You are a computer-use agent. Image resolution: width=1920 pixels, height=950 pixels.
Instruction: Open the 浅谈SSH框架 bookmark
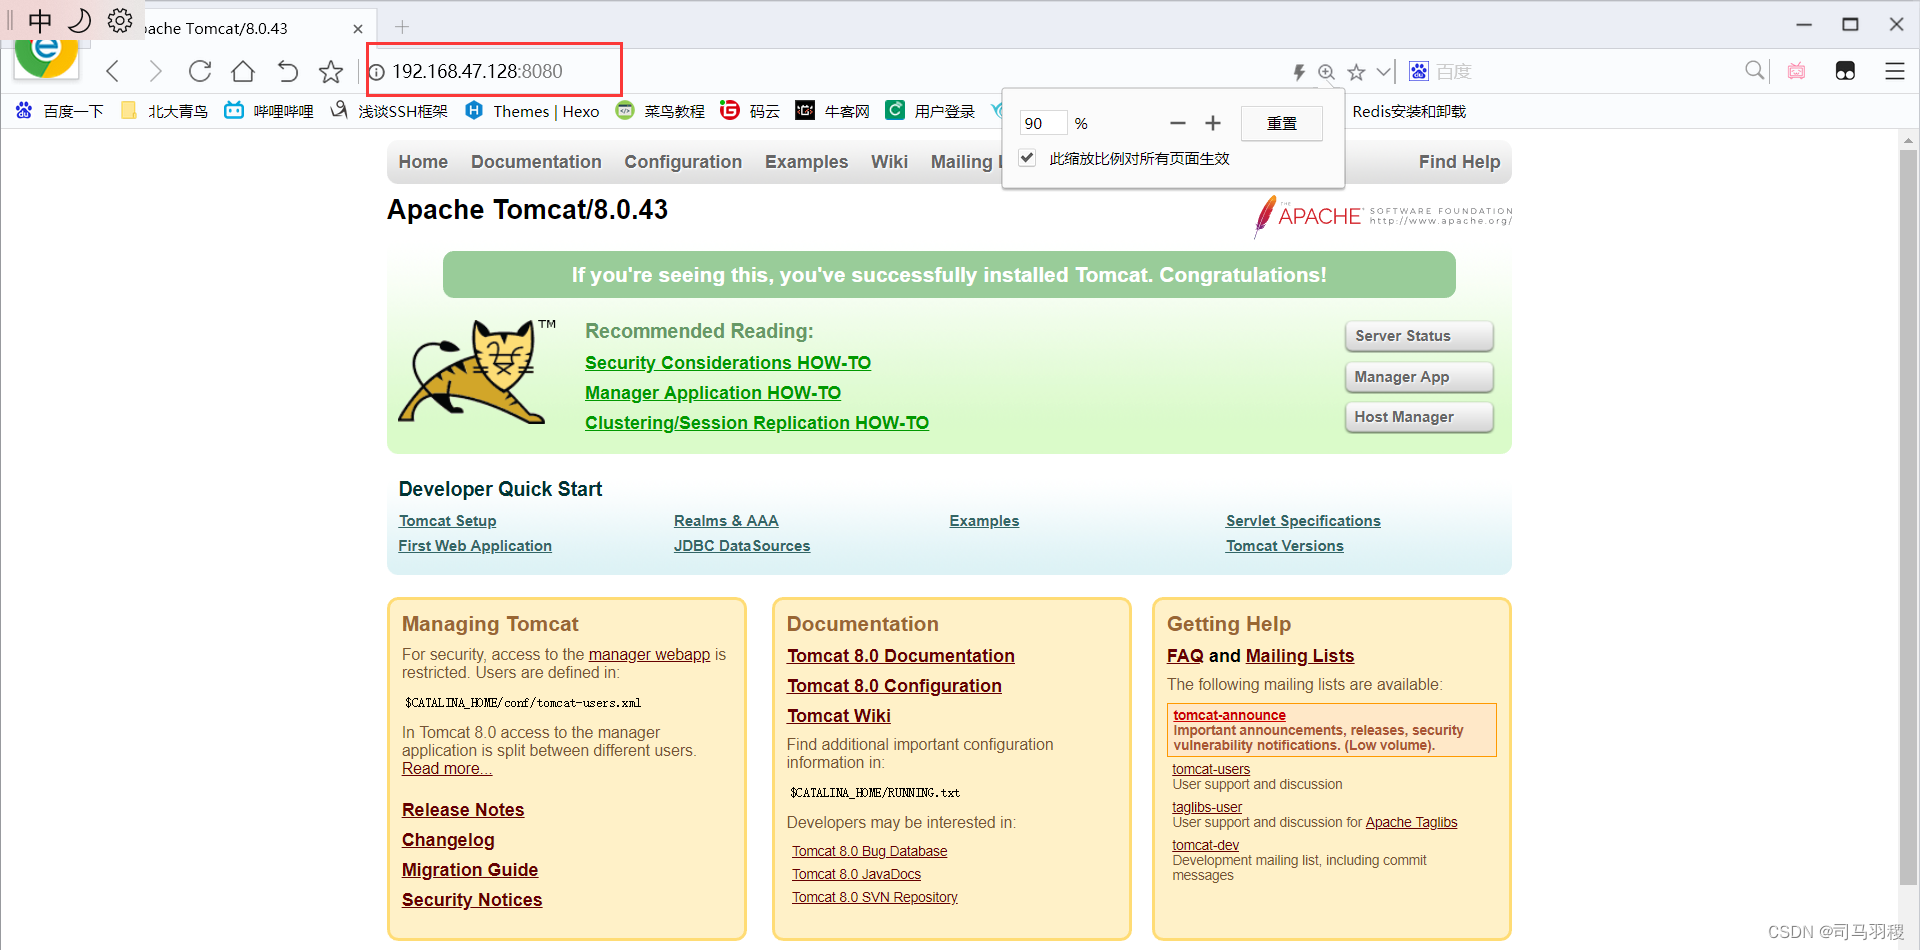(x=389, y=111)
